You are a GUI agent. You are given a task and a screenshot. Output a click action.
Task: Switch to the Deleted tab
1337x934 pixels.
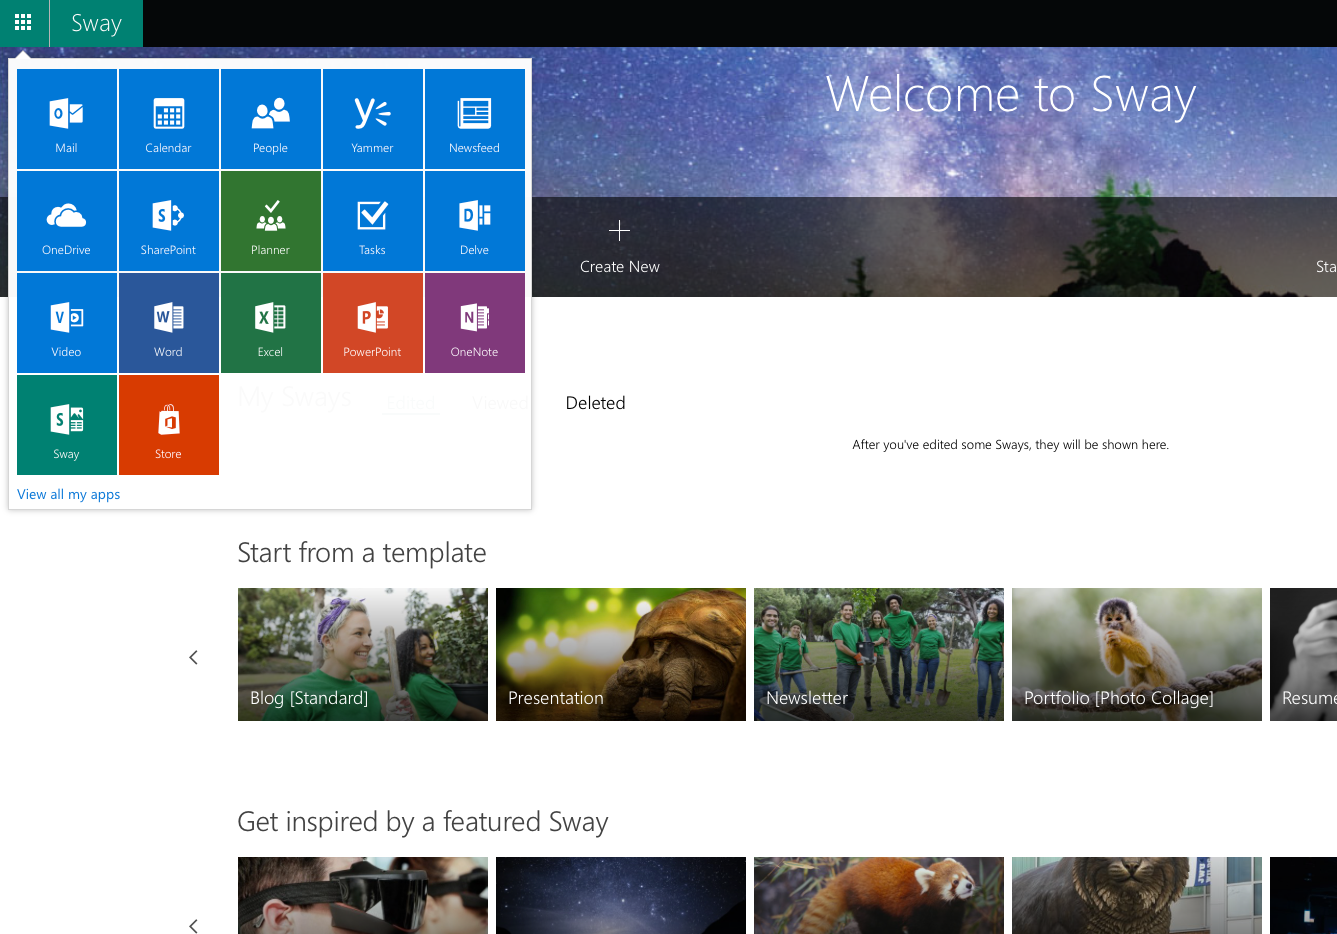click(595, 402)
